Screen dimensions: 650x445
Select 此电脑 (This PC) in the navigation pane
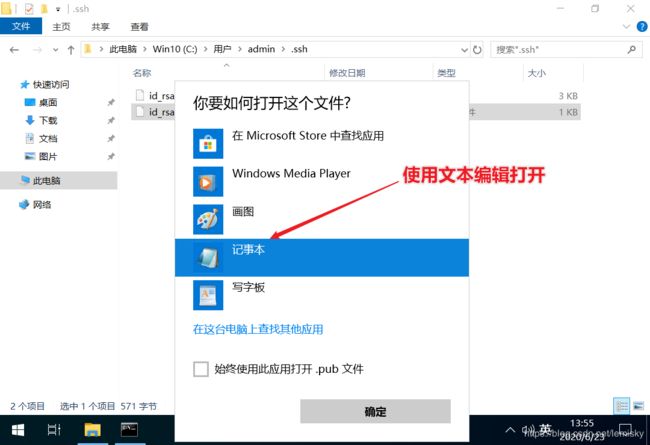tap(58, 180)
